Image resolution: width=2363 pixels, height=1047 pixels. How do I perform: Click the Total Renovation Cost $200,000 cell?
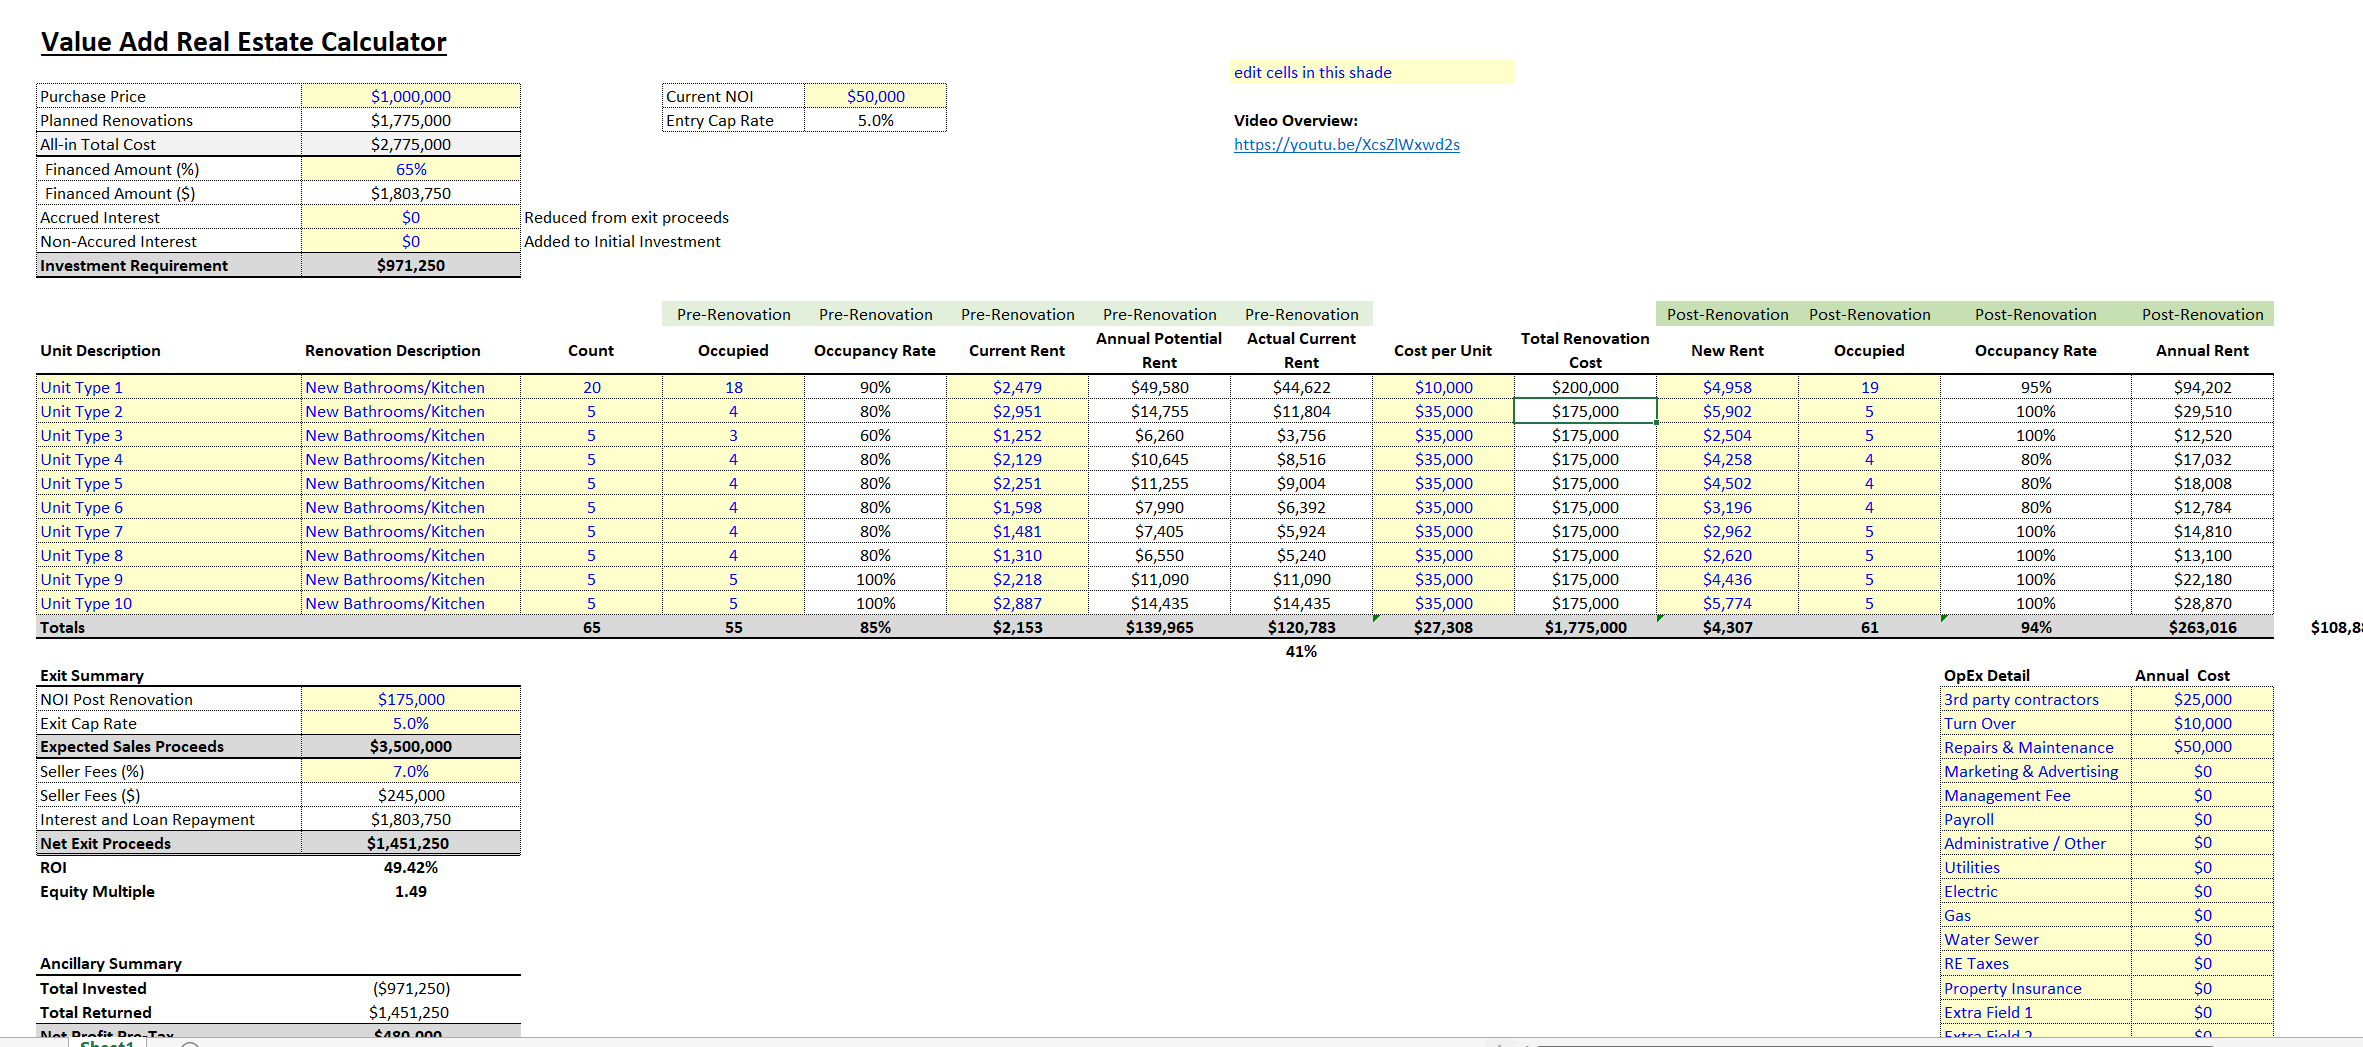(1585, 387)
